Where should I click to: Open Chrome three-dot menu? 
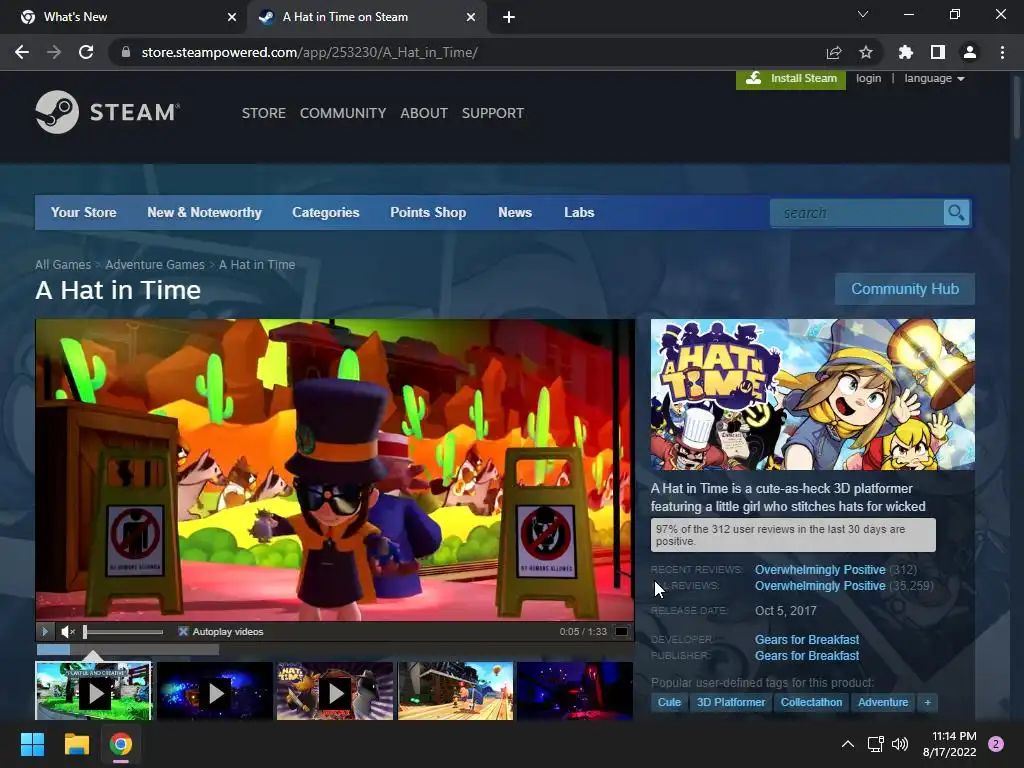1002,52
